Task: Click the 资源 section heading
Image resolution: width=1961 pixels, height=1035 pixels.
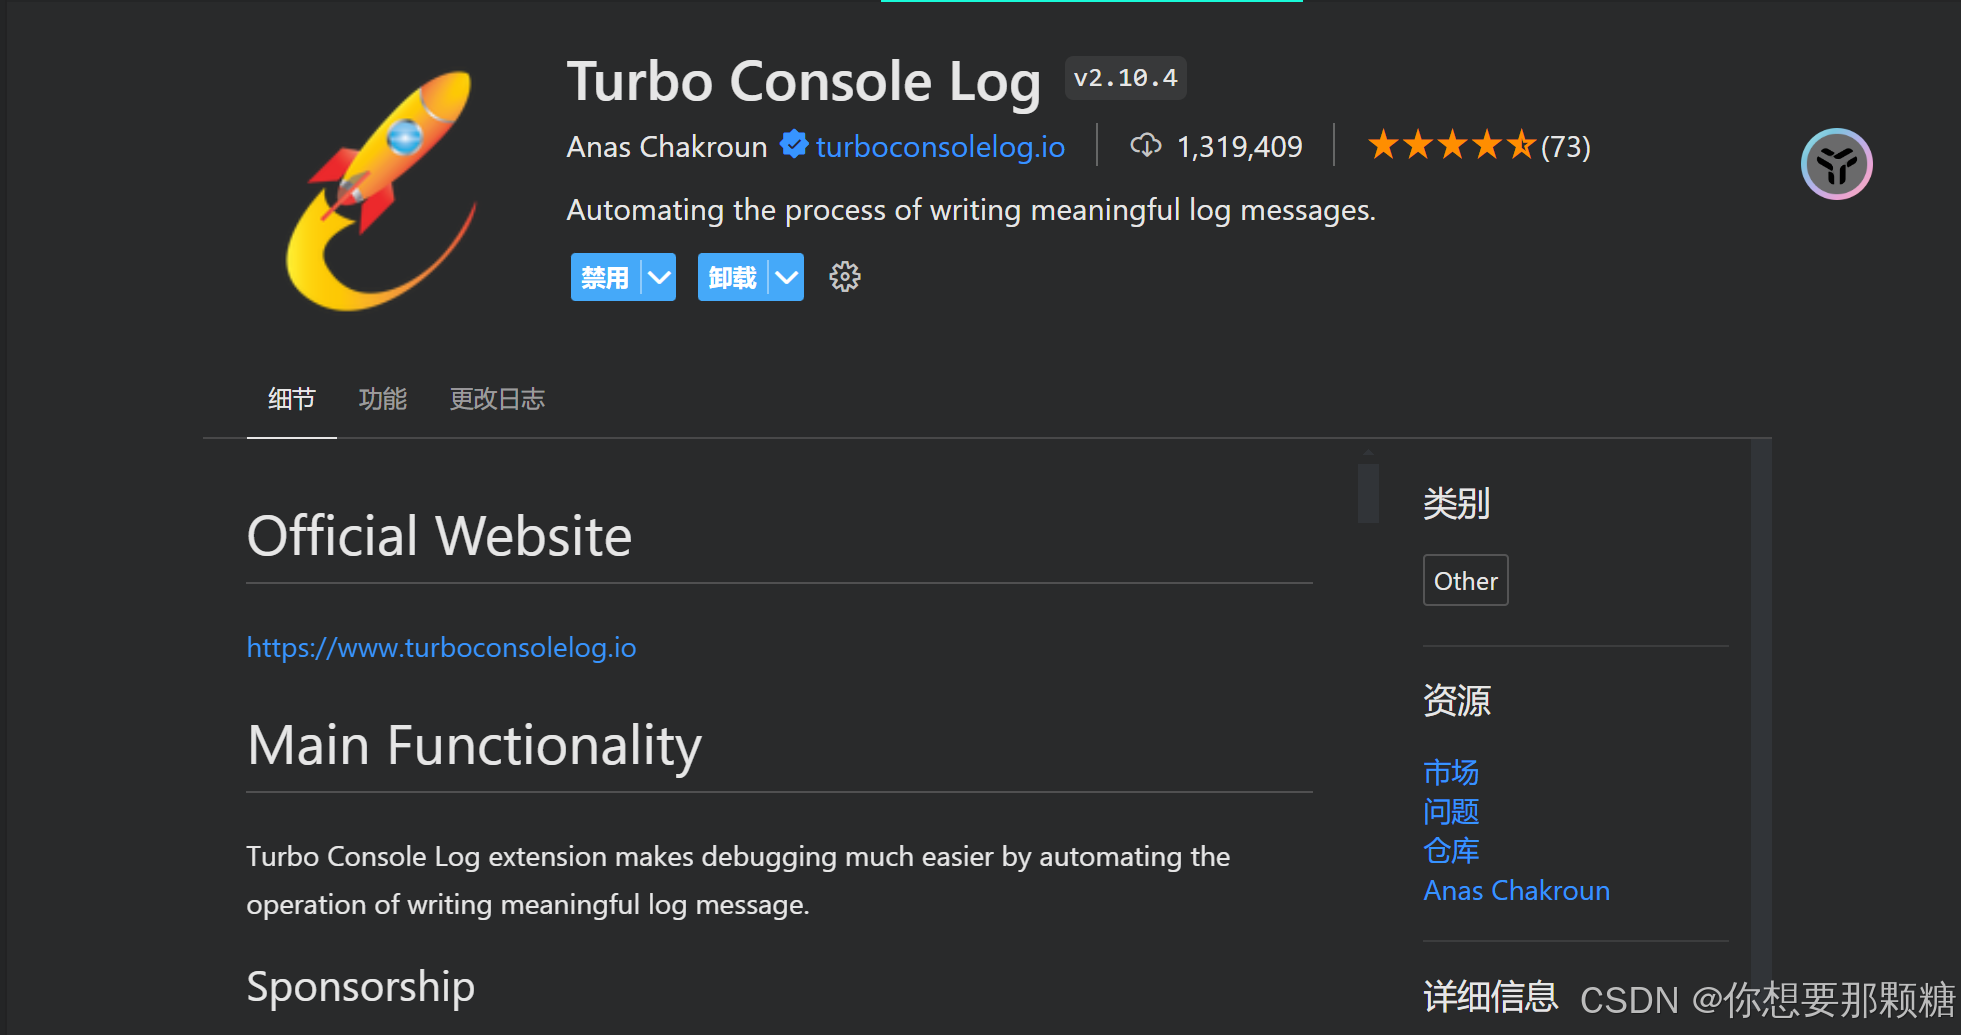Action: [x=1456, y=700]
